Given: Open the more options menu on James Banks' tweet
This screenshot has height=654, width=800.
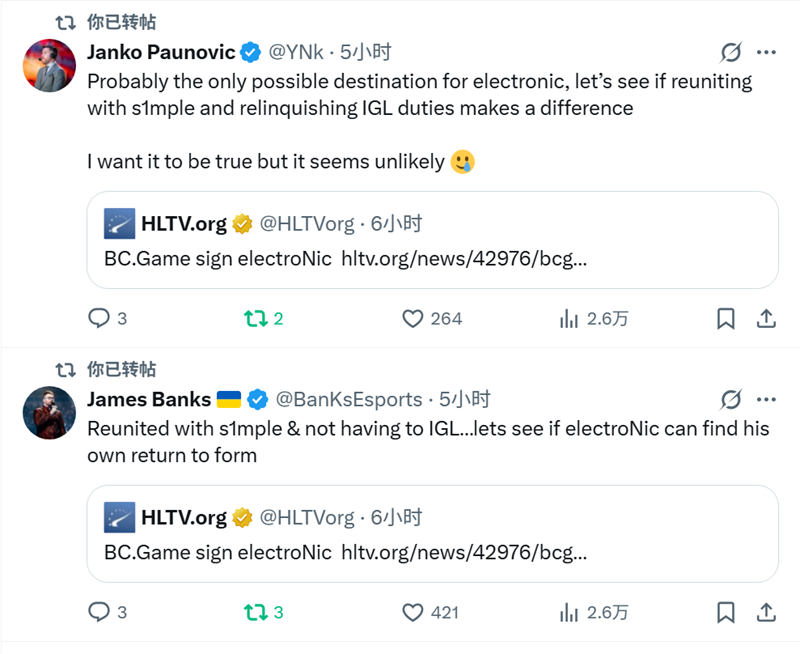Looking at the screenshot, I should pos(767,399).
